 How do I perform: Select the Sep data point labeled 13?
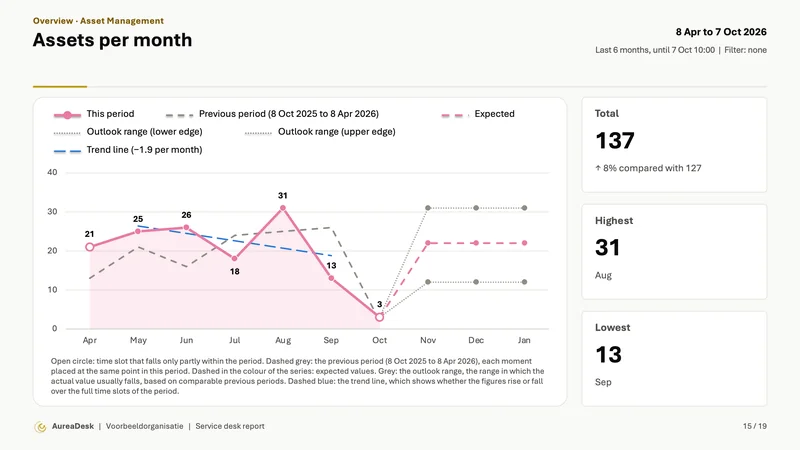[331, 278]
